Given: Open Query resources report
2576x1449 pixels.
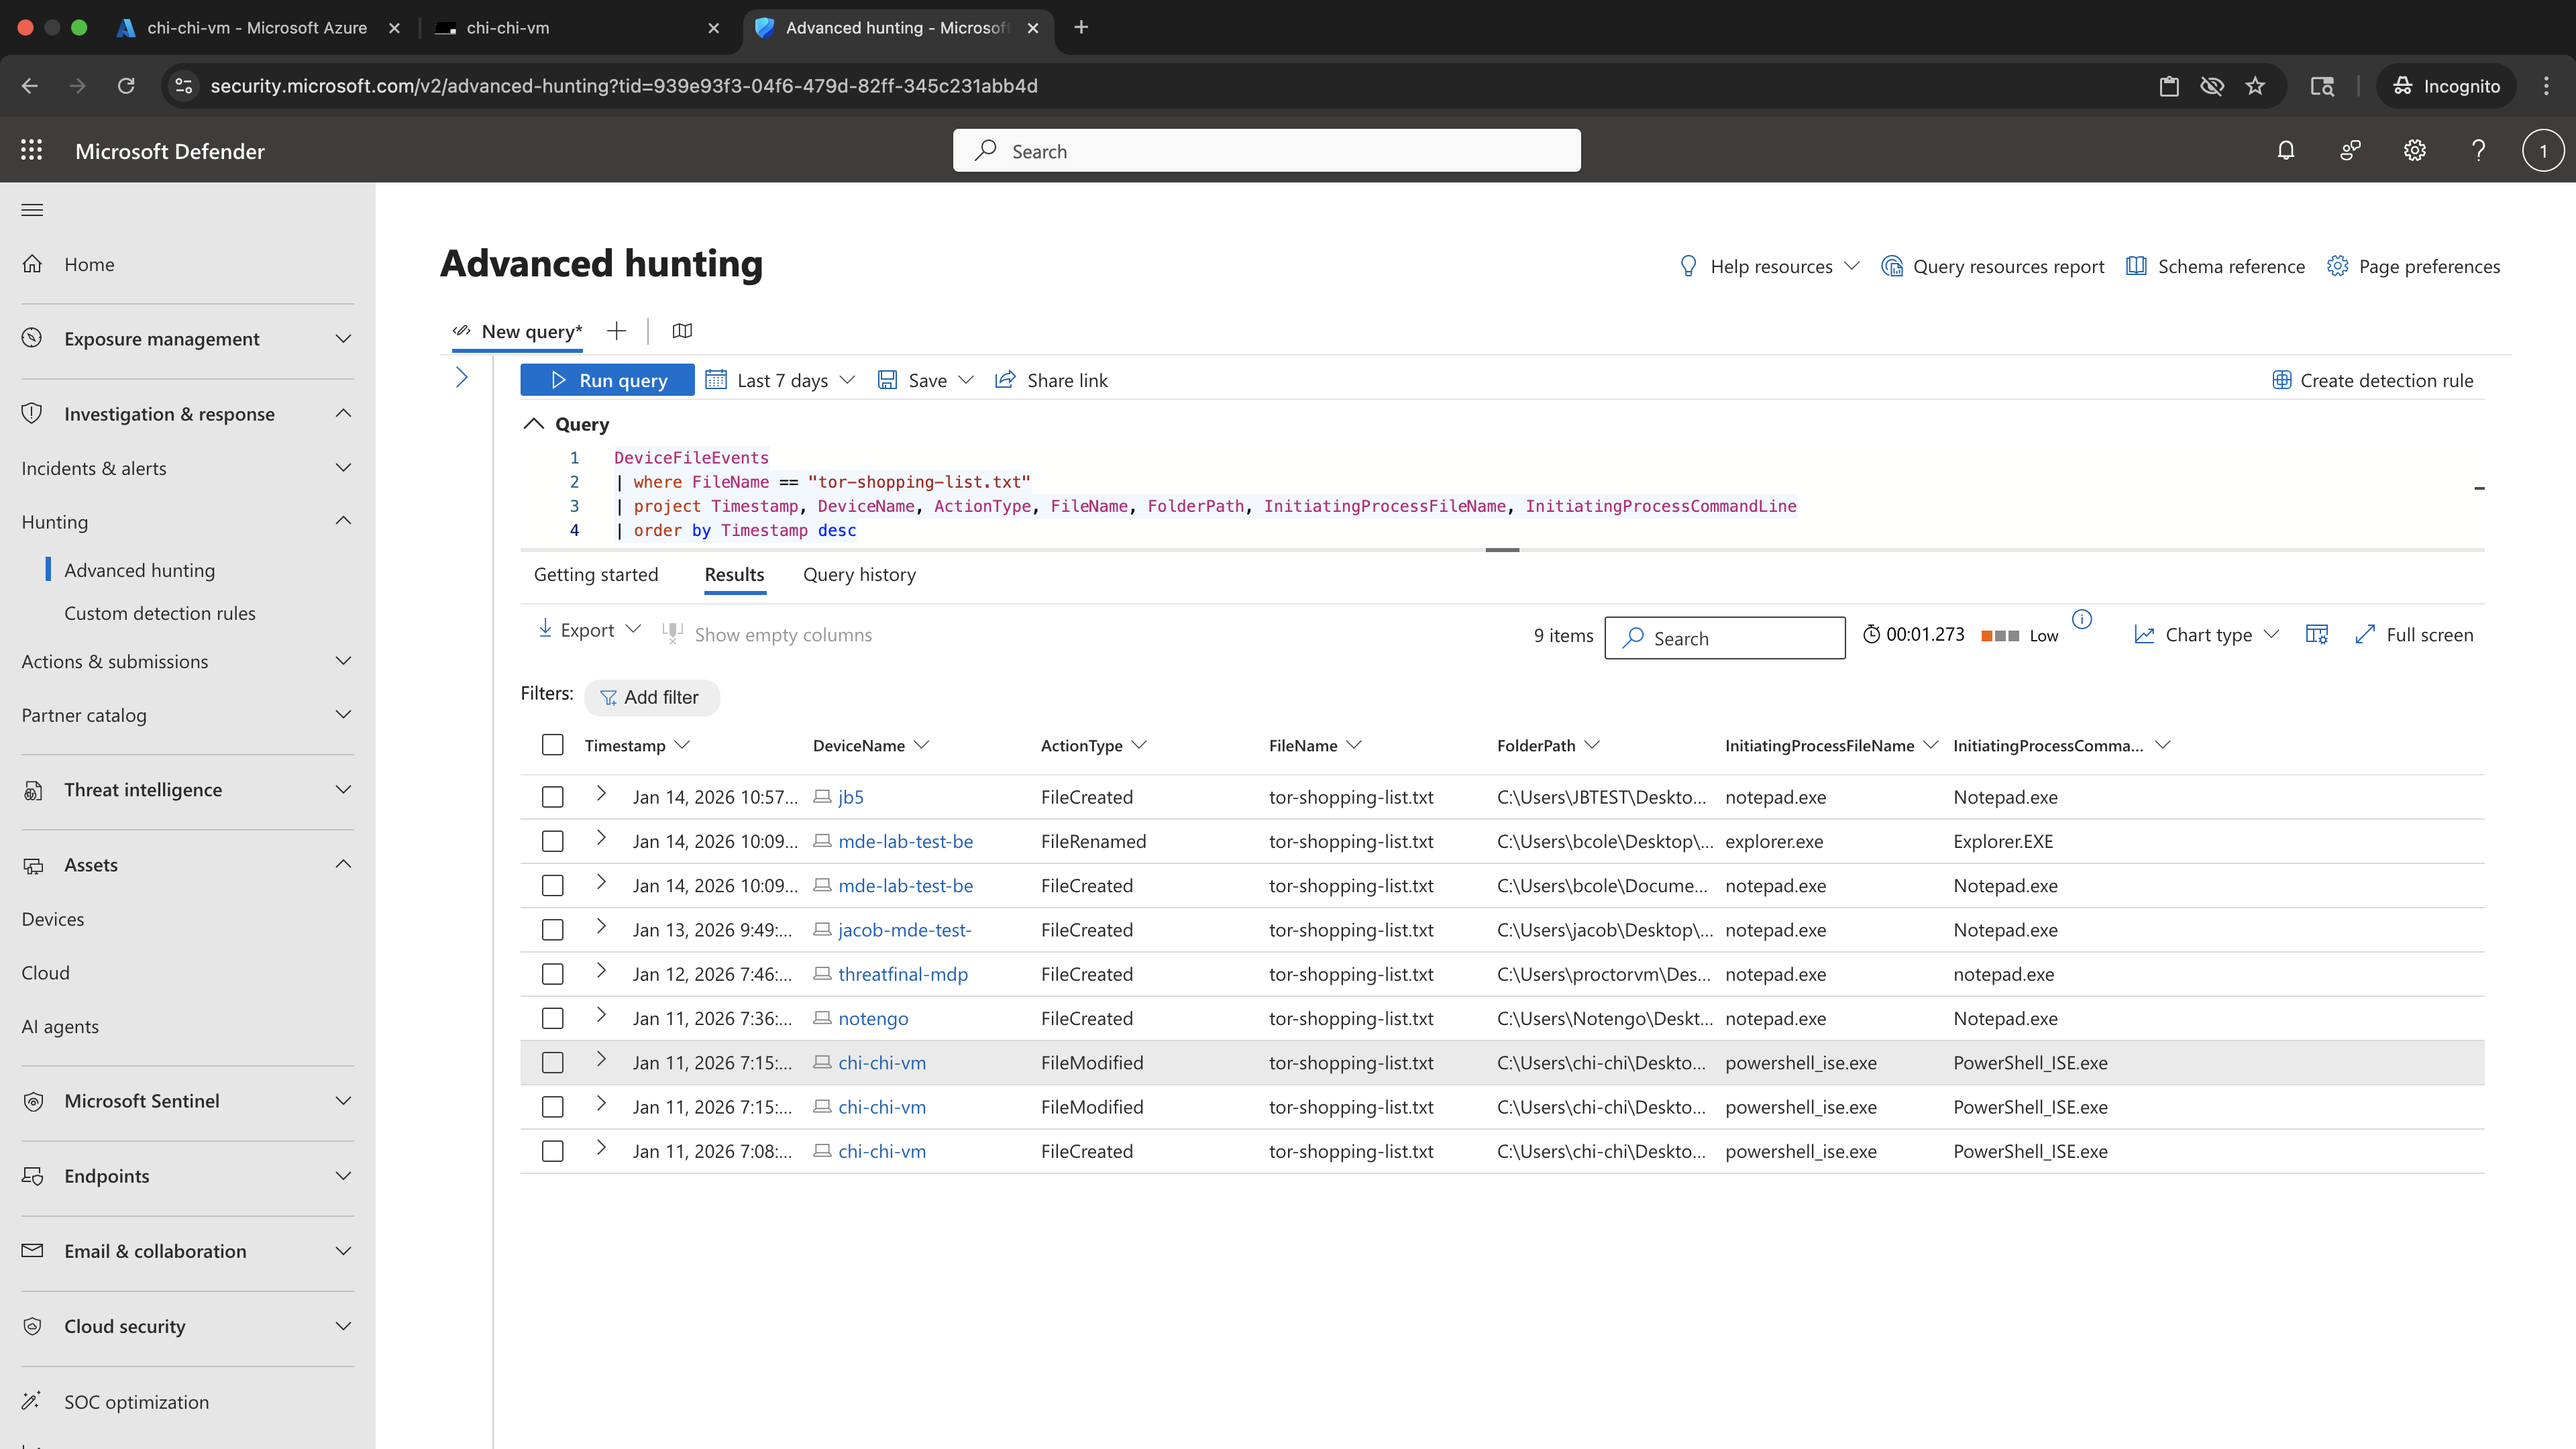Looking at the screenshot, I should (x=1992, y=266).
